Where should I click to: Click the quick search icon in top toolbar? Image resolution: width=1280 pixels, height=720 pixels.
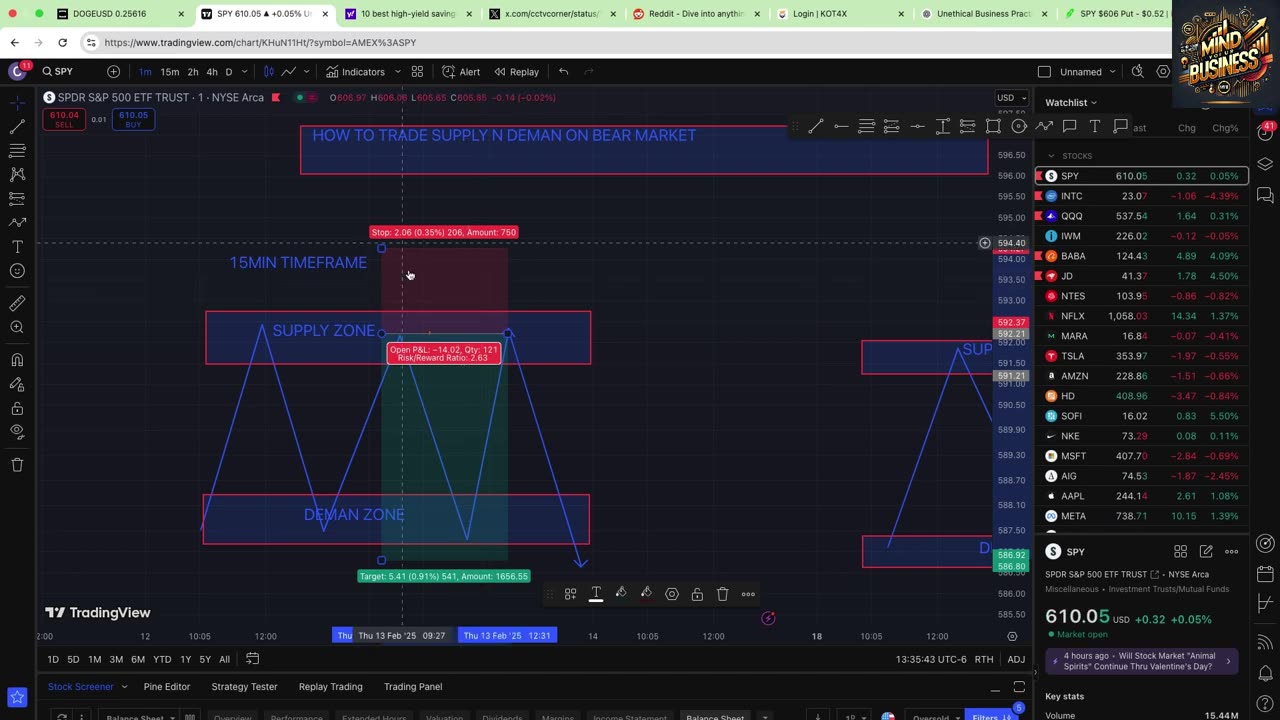tap(1137, 72)
